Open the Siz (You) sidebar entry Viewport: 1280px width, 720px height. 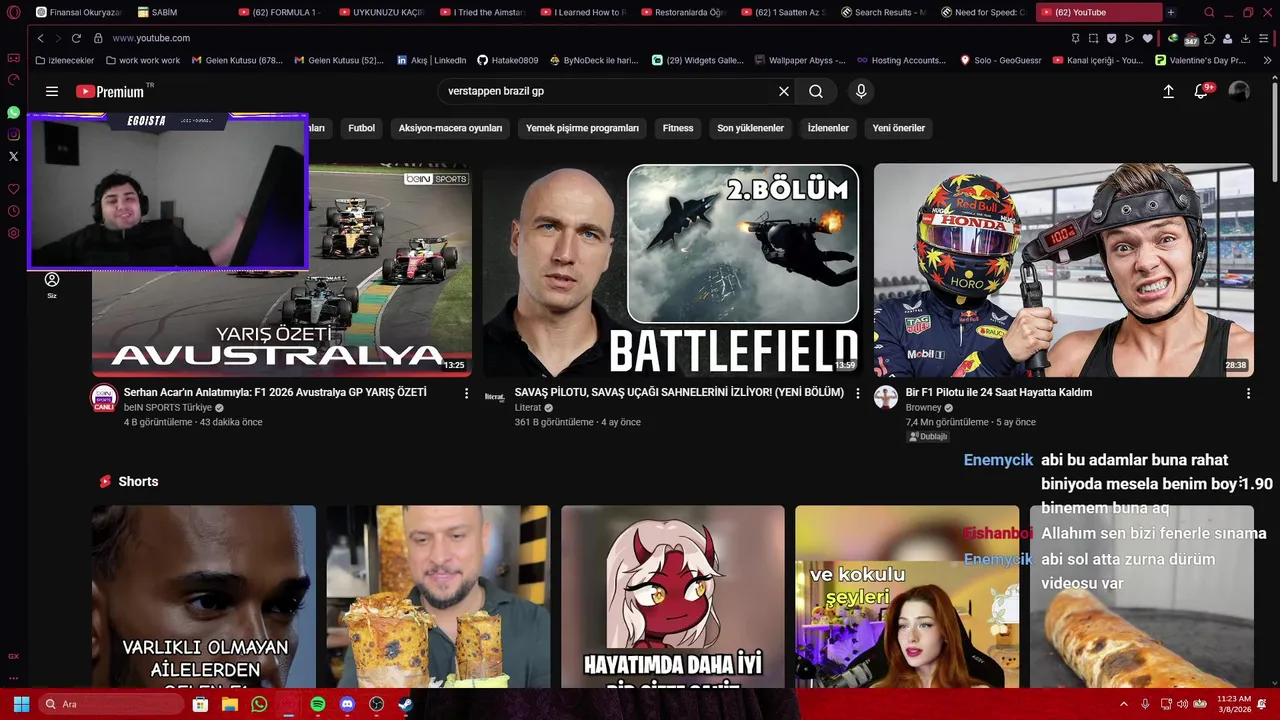[x=52, y=285]
